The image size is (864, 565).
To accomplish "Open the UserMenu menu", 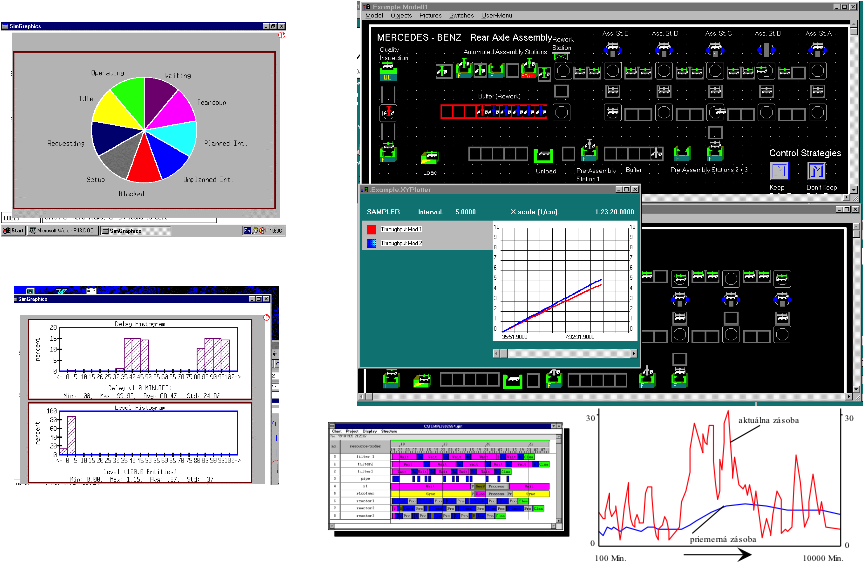I will 497,15.
